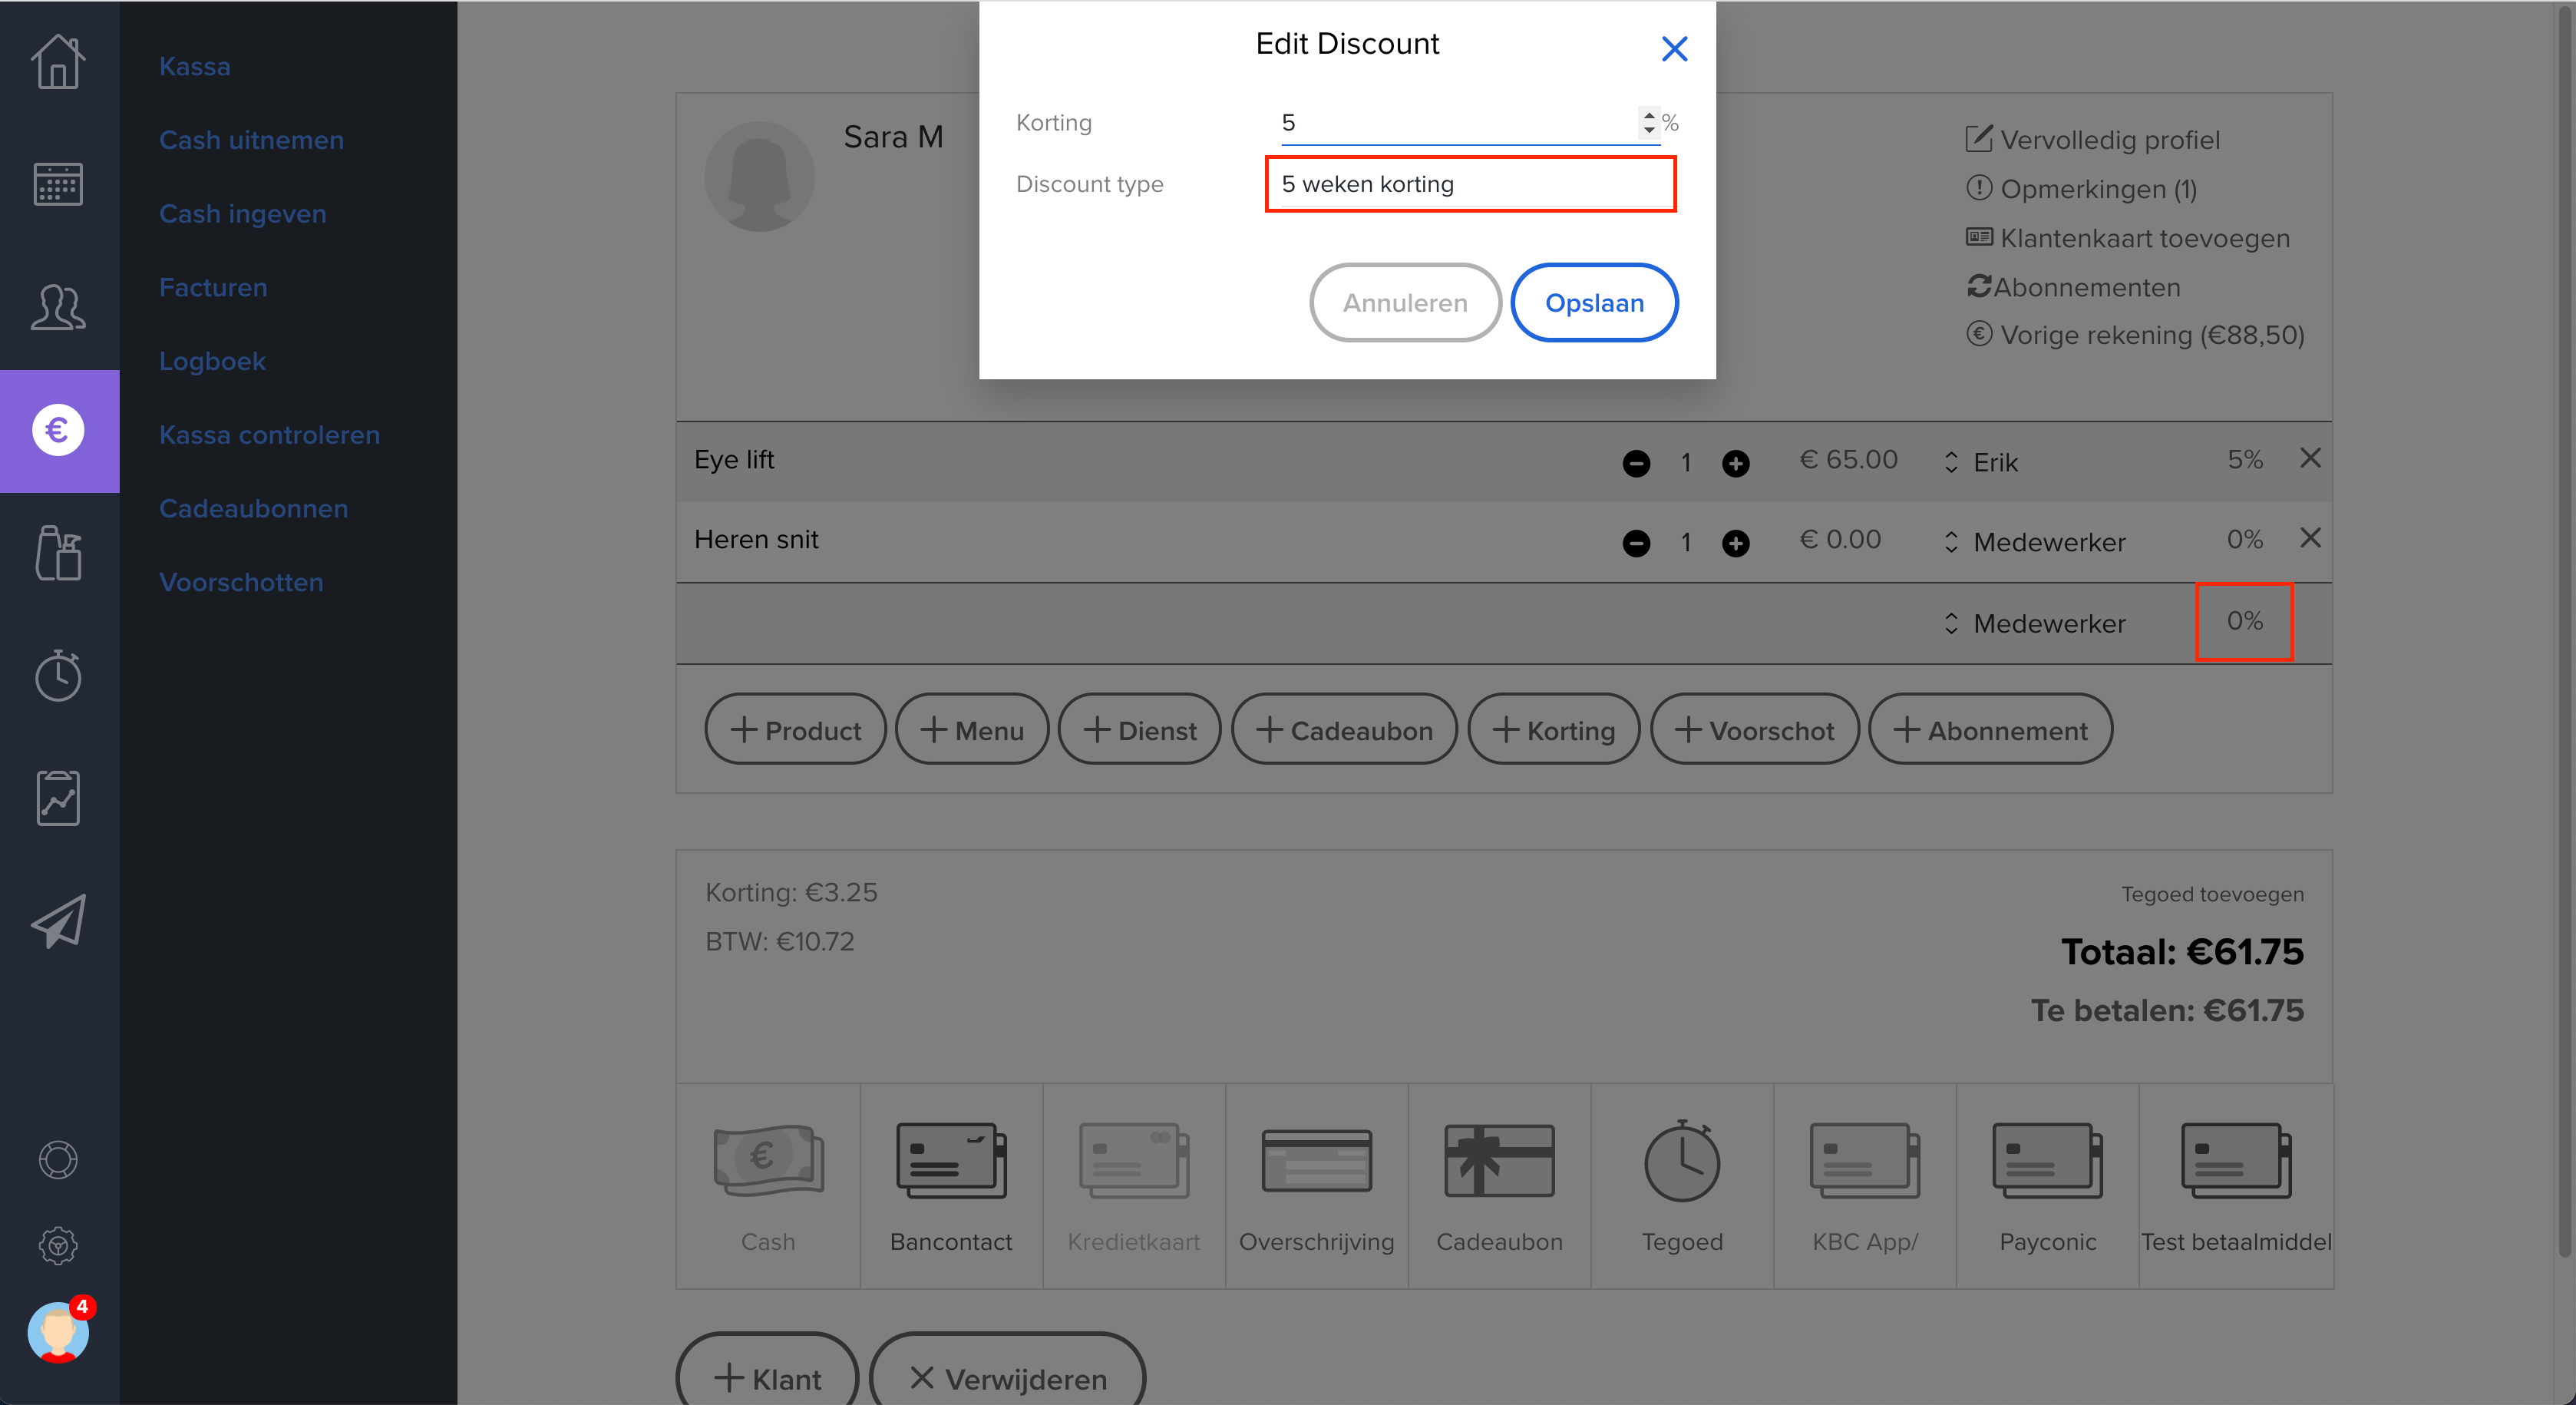Open the lifebuoy support icon

point(58,1160)
